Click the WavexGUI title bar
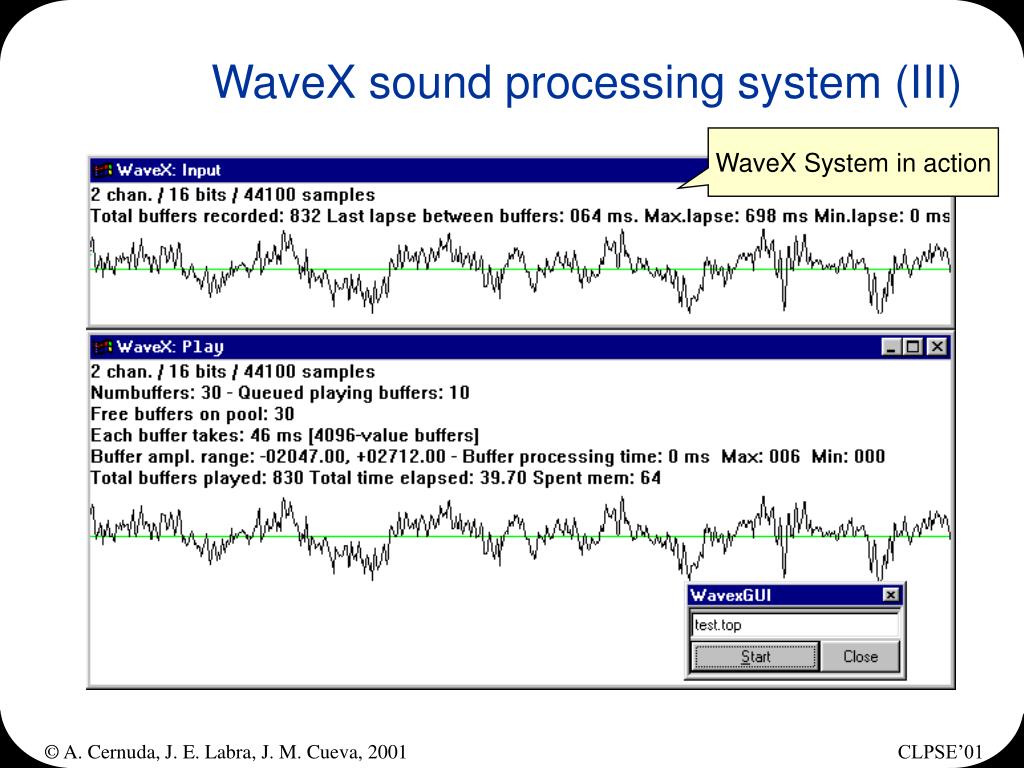This screenshot has width=1024, height=768. click(x=795, y=595)
